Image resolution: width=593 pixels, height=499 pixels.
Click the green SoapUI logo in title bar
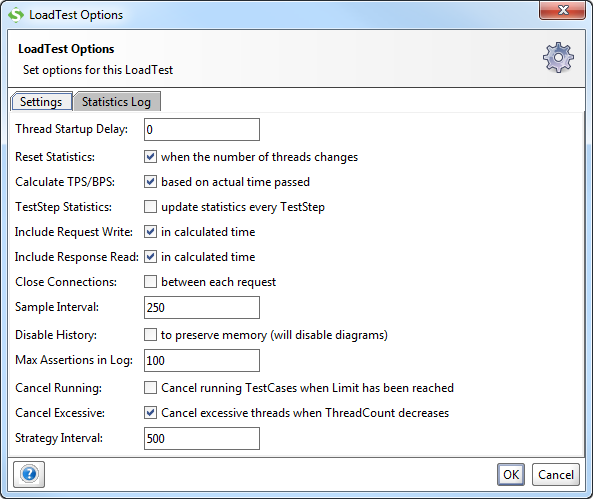coord(16,15)
